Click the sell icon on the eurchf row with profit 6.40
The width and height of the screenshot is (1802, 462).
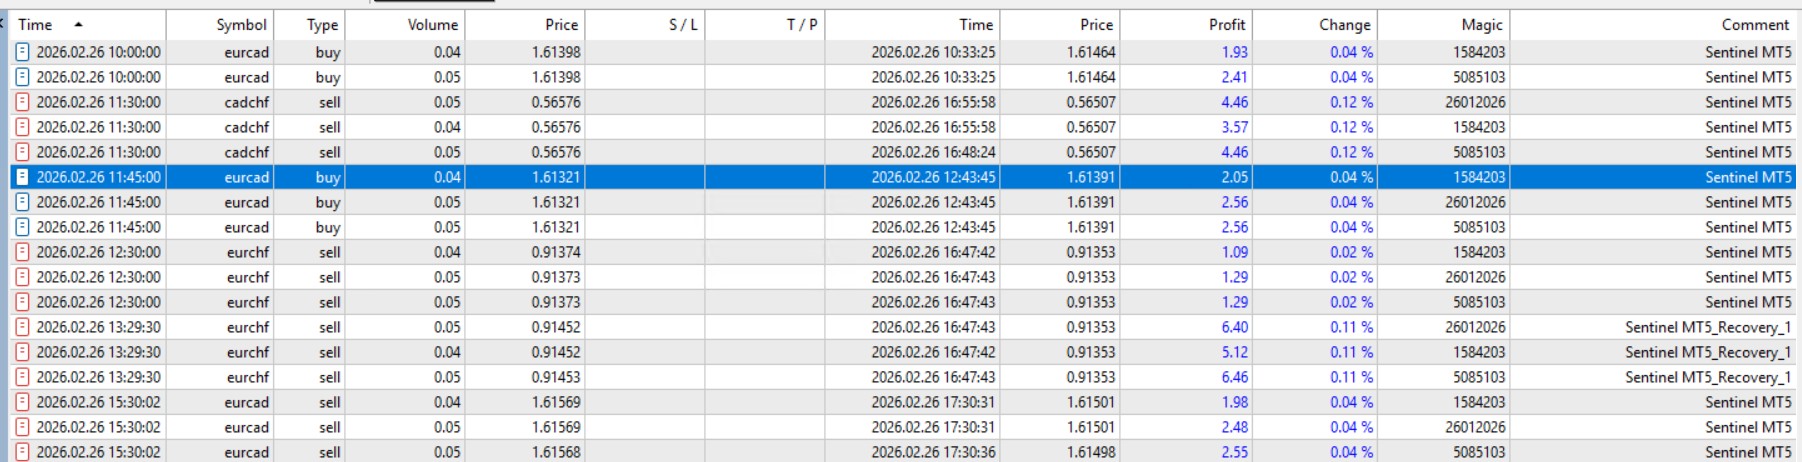[23, 327]
